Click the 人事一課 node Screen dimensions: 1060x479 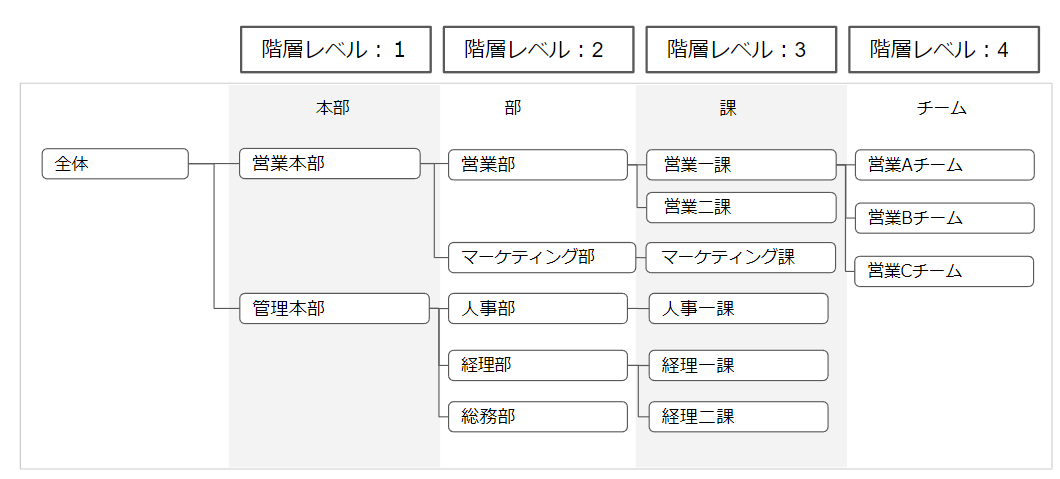pos(738,309)
